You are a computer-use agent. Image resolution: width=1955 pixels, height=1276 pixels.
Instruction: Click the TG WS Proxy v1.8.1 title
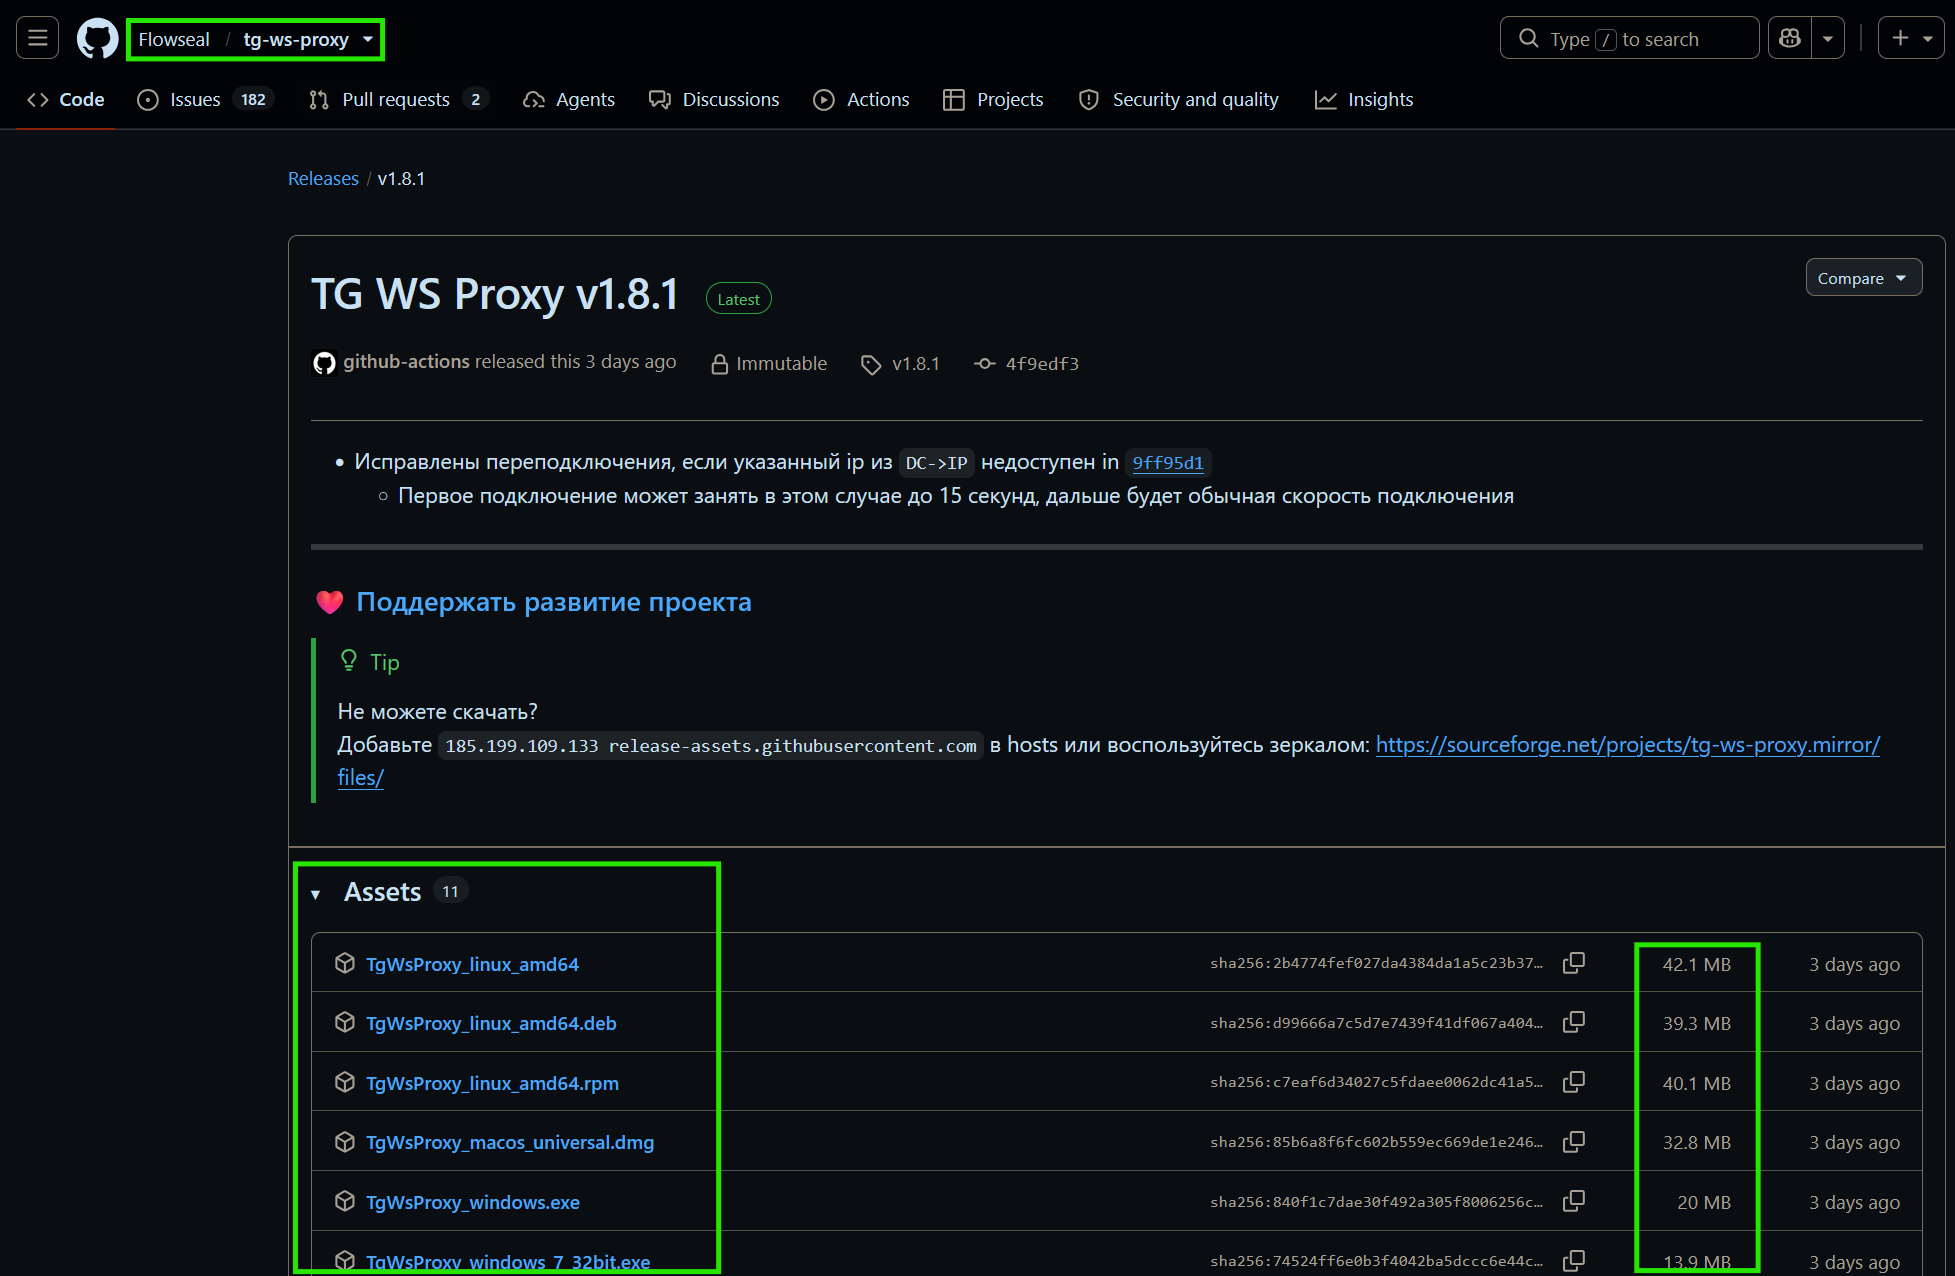pos(495,295)
